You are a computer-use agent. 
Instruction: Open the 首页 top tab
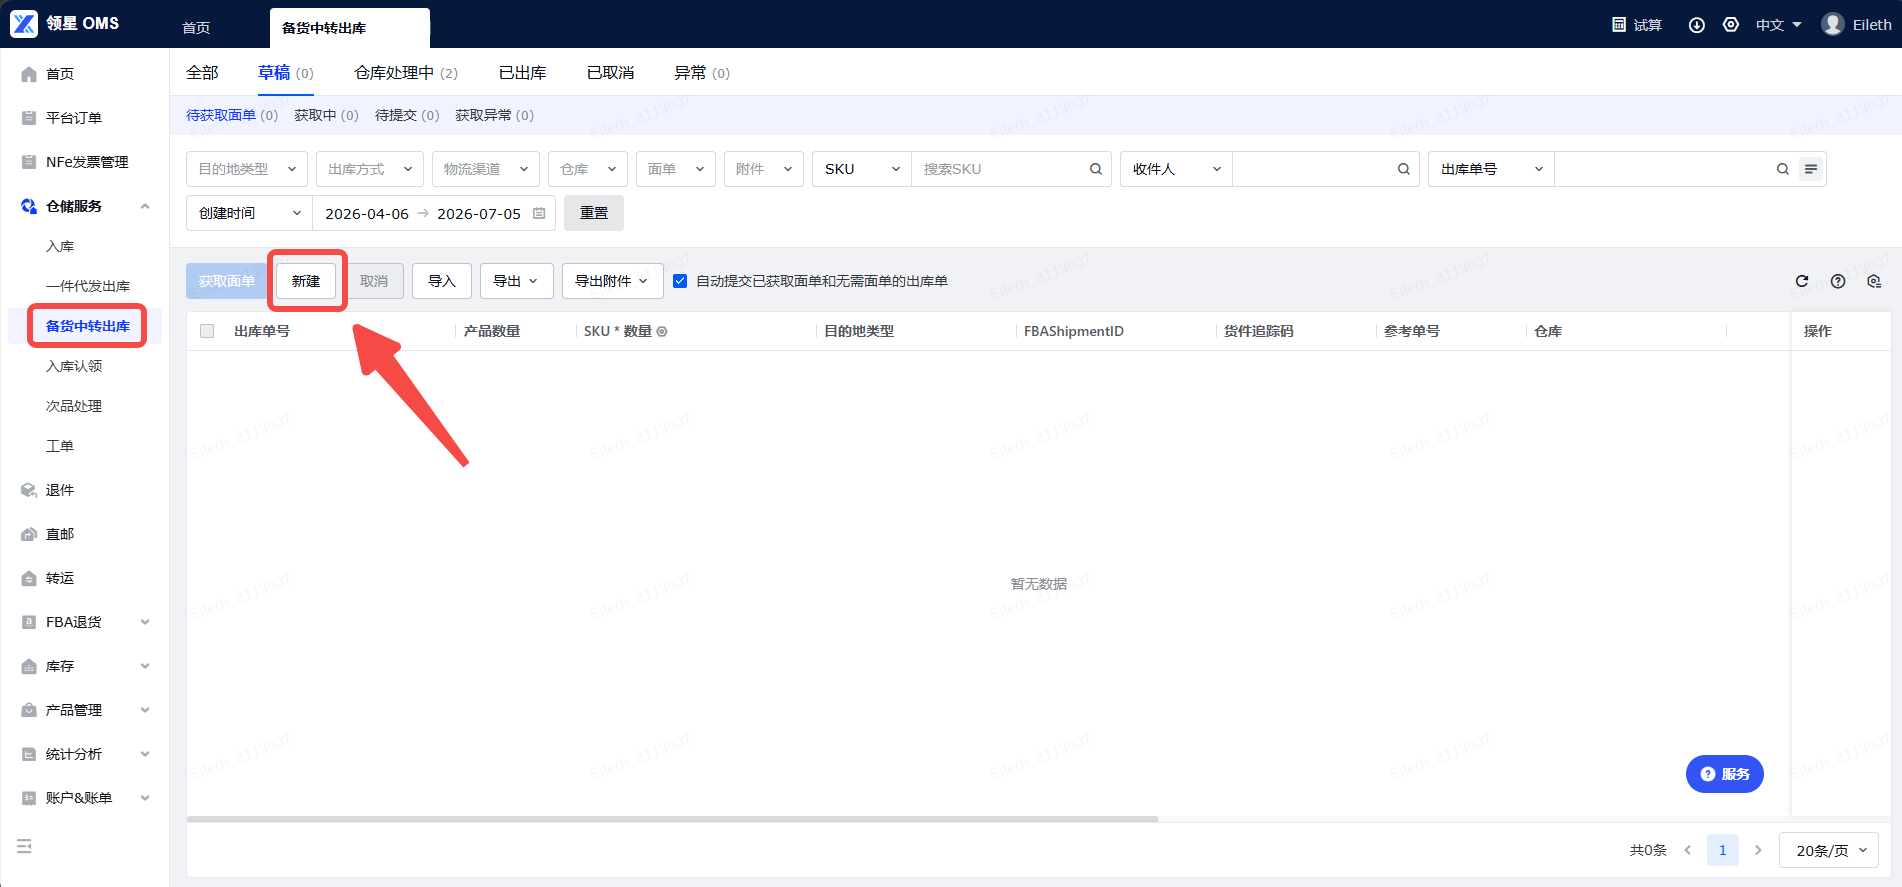pyautogui.click(x=196, y=28)
